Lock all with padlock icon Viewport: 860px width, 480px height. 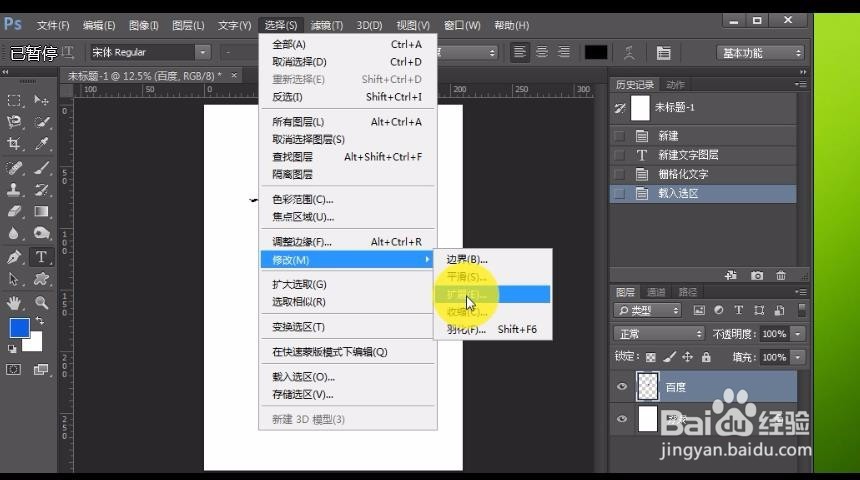point(706,358)
